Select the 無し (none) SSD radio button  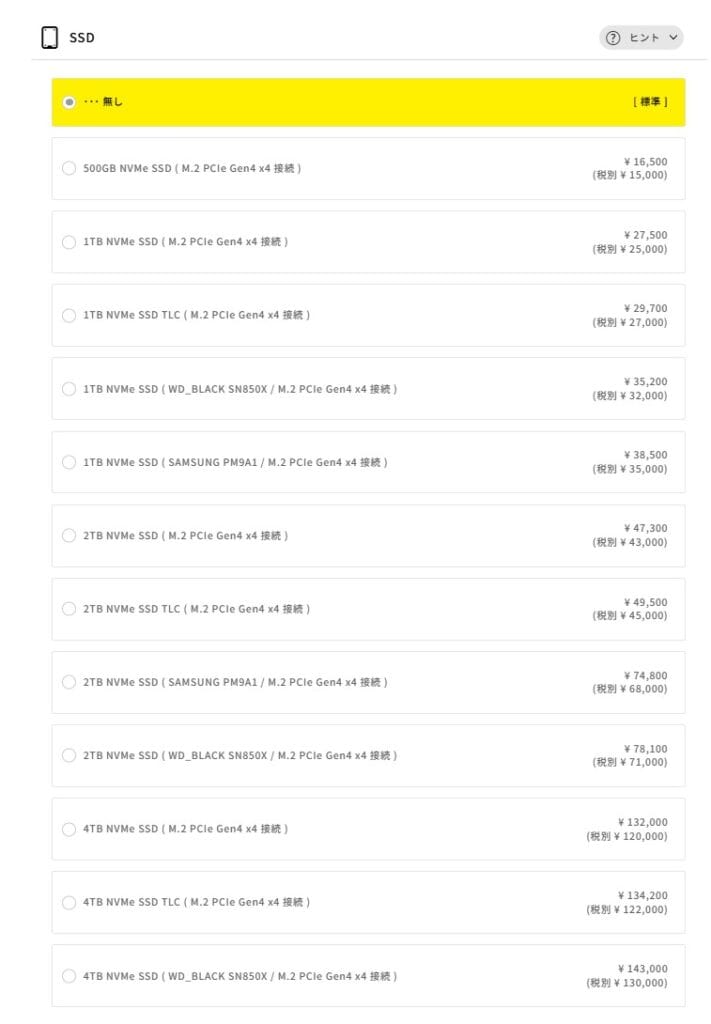(68, 102)
